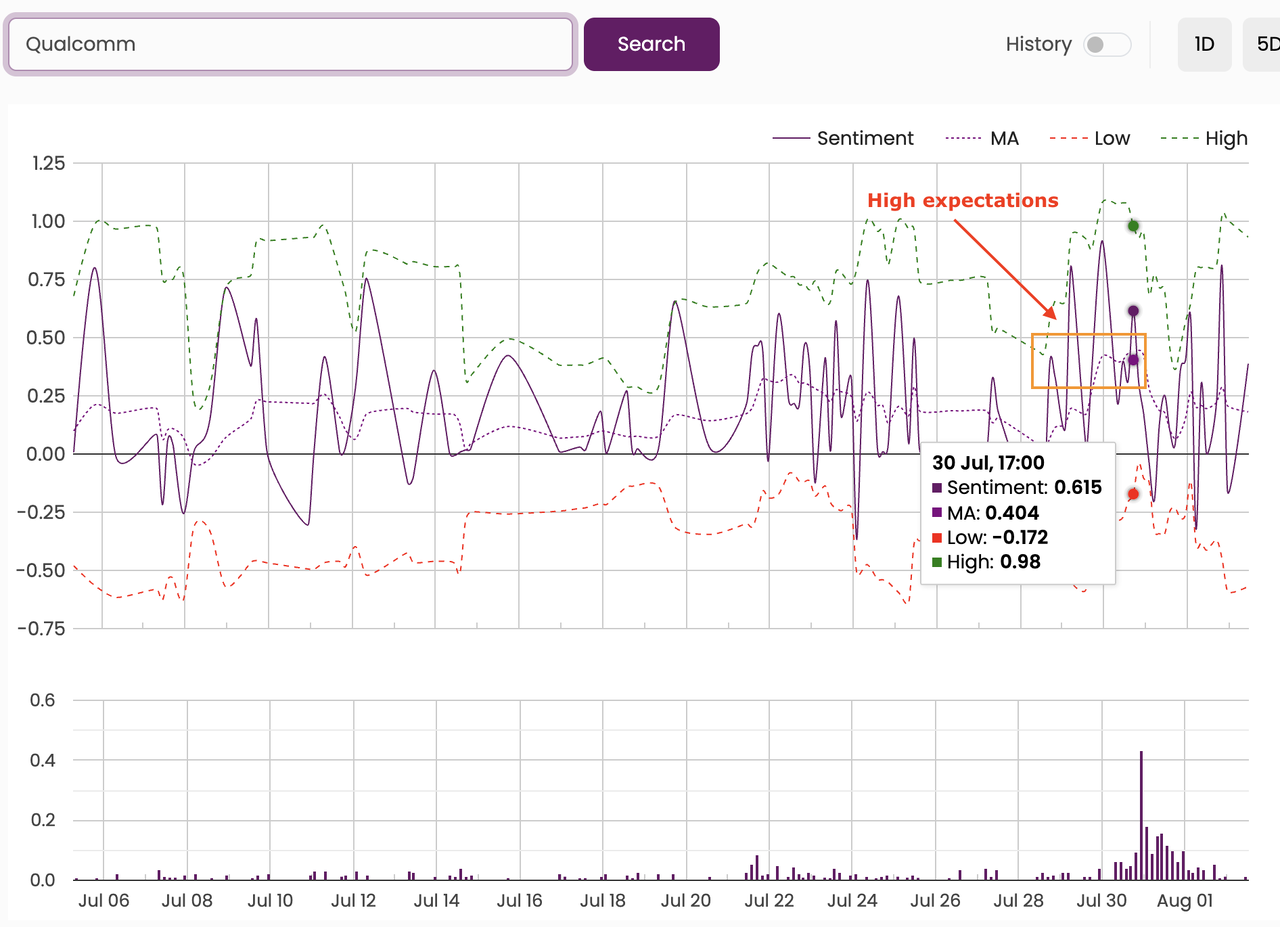Click the -0.75 y-axis label
This screenshot has width=1280, height=927.
point(42,628)
